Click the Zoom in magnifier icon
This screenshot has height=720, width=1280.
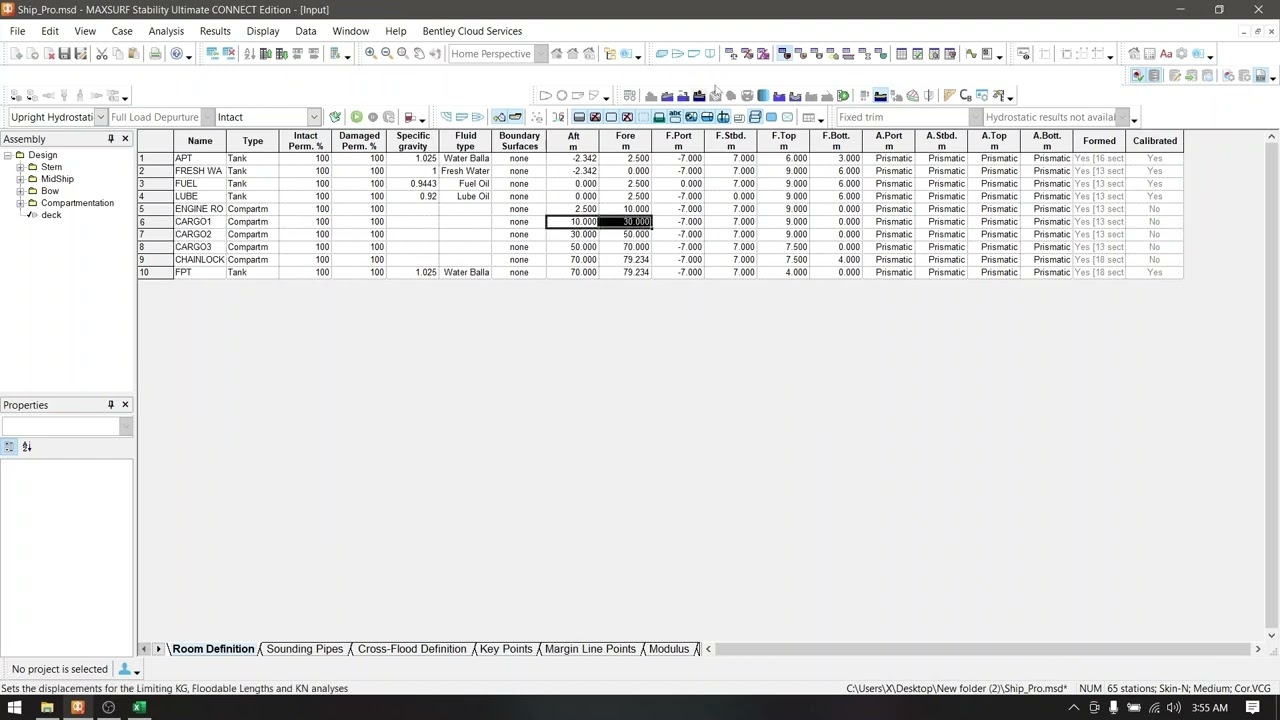[371, 54]
